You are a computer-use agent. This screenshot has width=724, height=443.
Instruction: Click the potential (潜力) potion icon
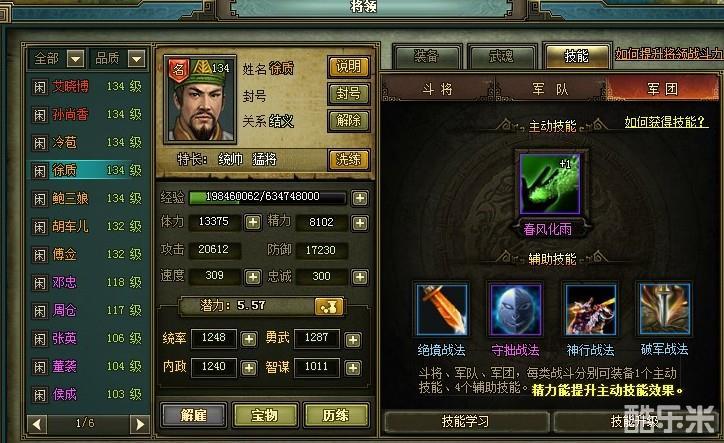point(329,306)
